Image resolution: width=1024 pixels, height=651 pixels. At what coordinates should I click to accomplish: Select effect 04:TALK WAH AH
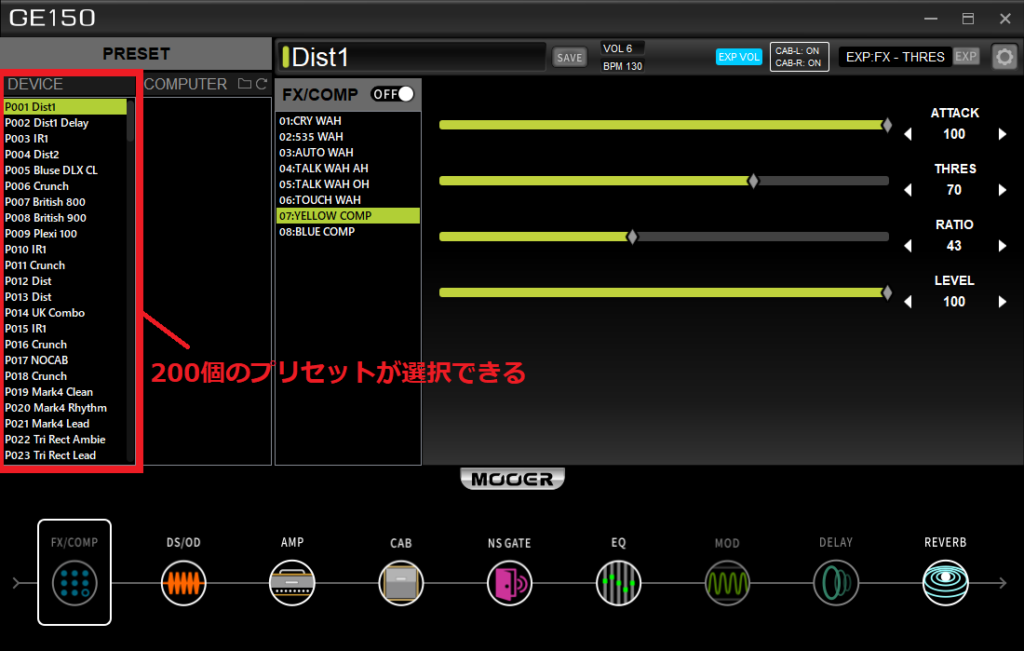click(348, 168)
